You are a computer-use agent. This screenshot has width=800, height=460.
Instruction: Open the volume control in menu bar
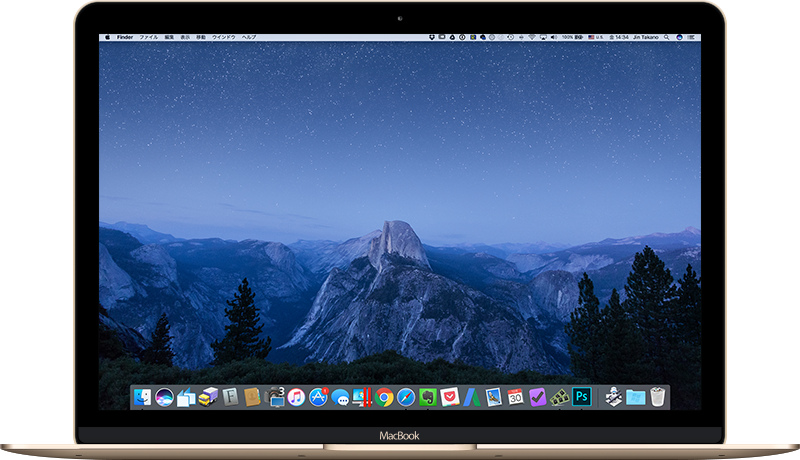(554, 37)
